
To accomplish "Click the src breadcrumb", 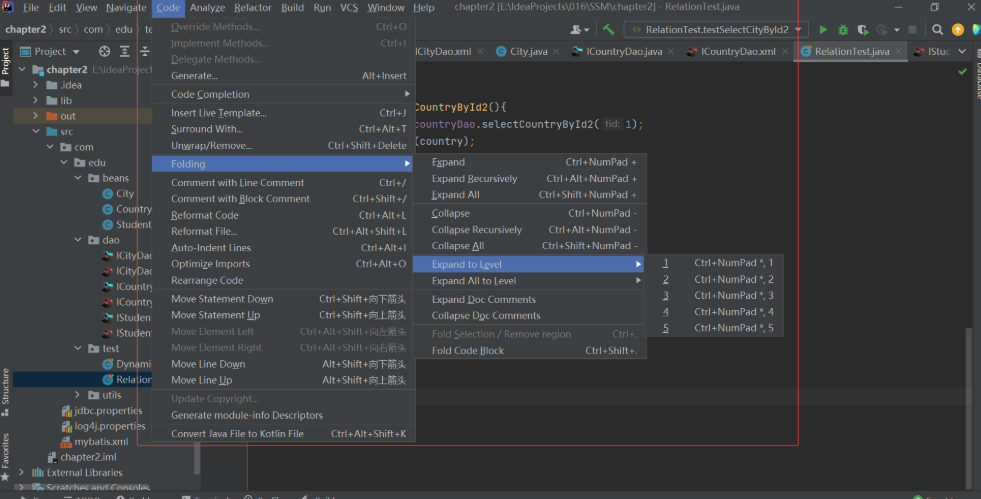I will click(x=65, y=29).
